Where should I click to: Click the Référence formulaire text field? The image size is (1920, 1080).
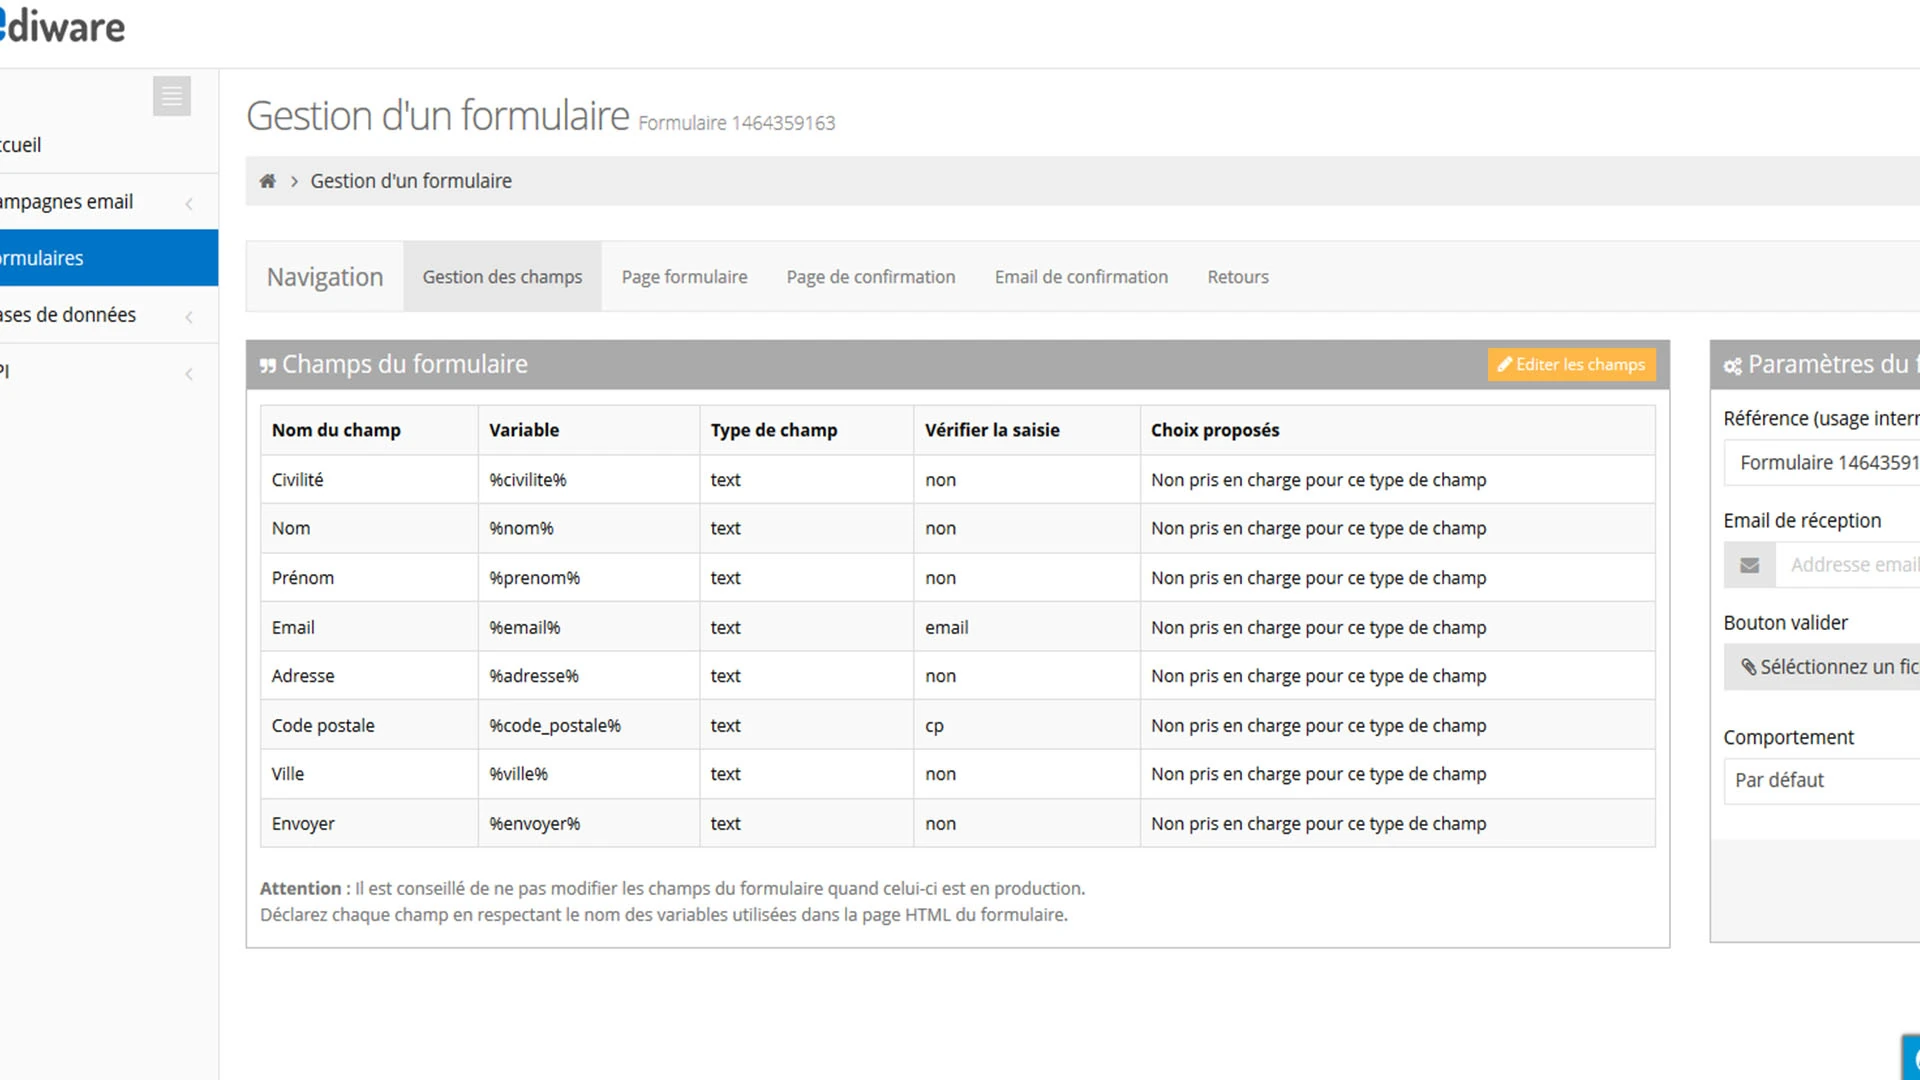click(1825, 463)
